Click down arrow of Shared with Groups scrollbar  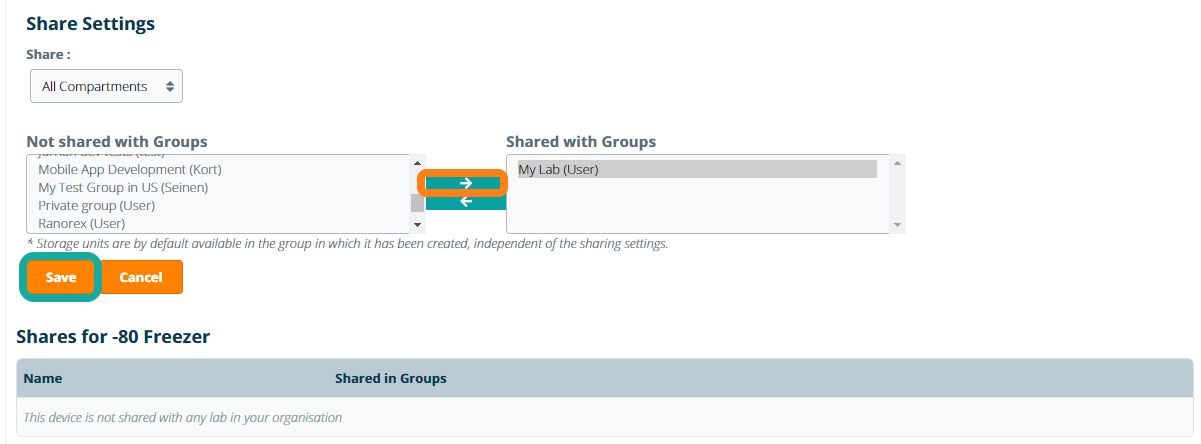(897, 225)
